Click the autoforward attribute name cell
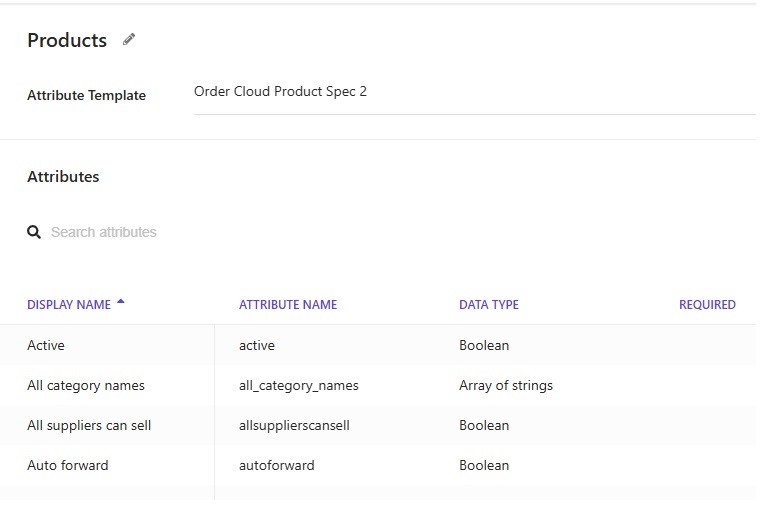This screenshot has width=760, height=507. 276,465
